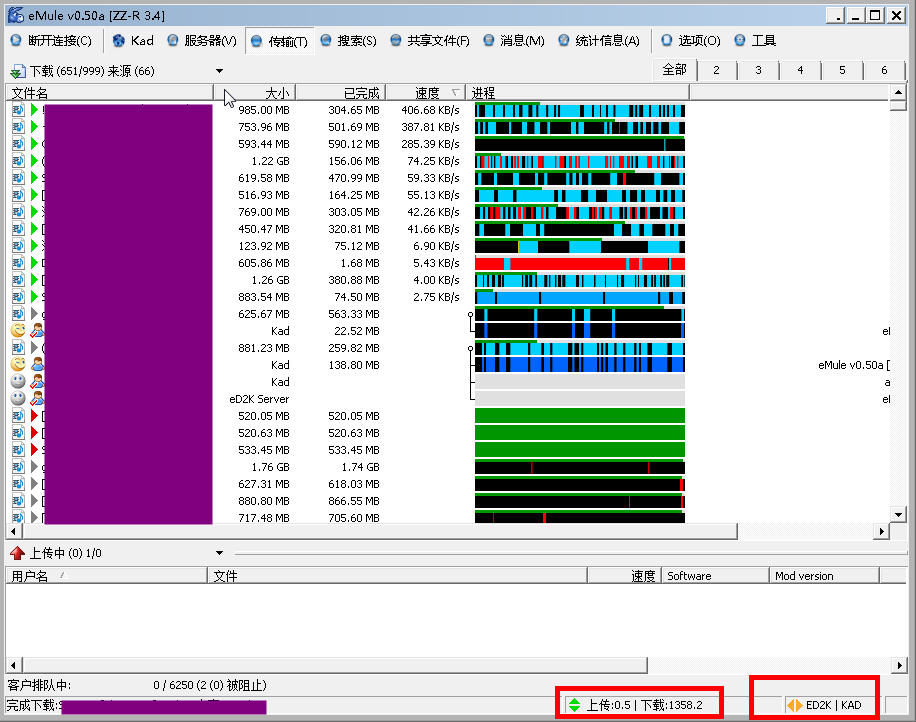Sort uploads by the Software column header
This screenshot has height=722, width=916.
tap(714, 576)
